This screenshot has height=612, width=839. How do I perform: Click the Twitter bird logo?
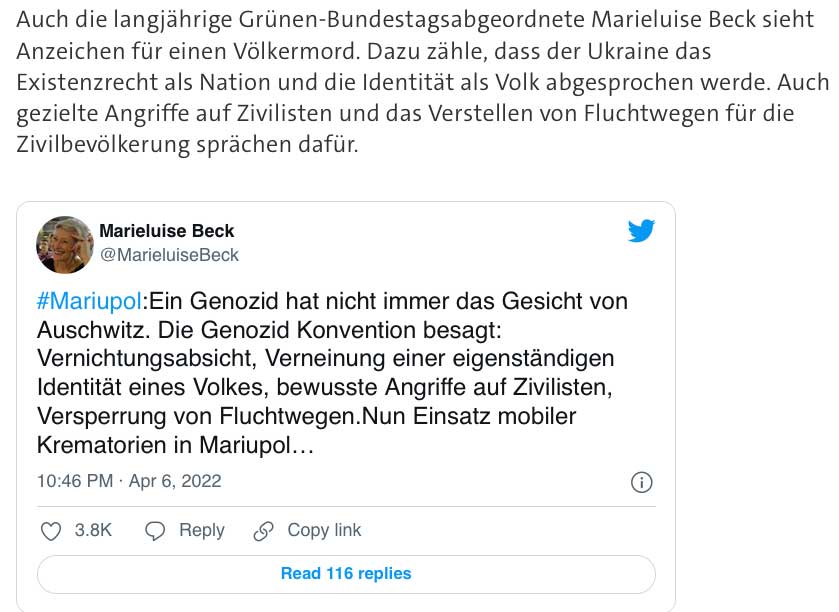tap(641, 231)
